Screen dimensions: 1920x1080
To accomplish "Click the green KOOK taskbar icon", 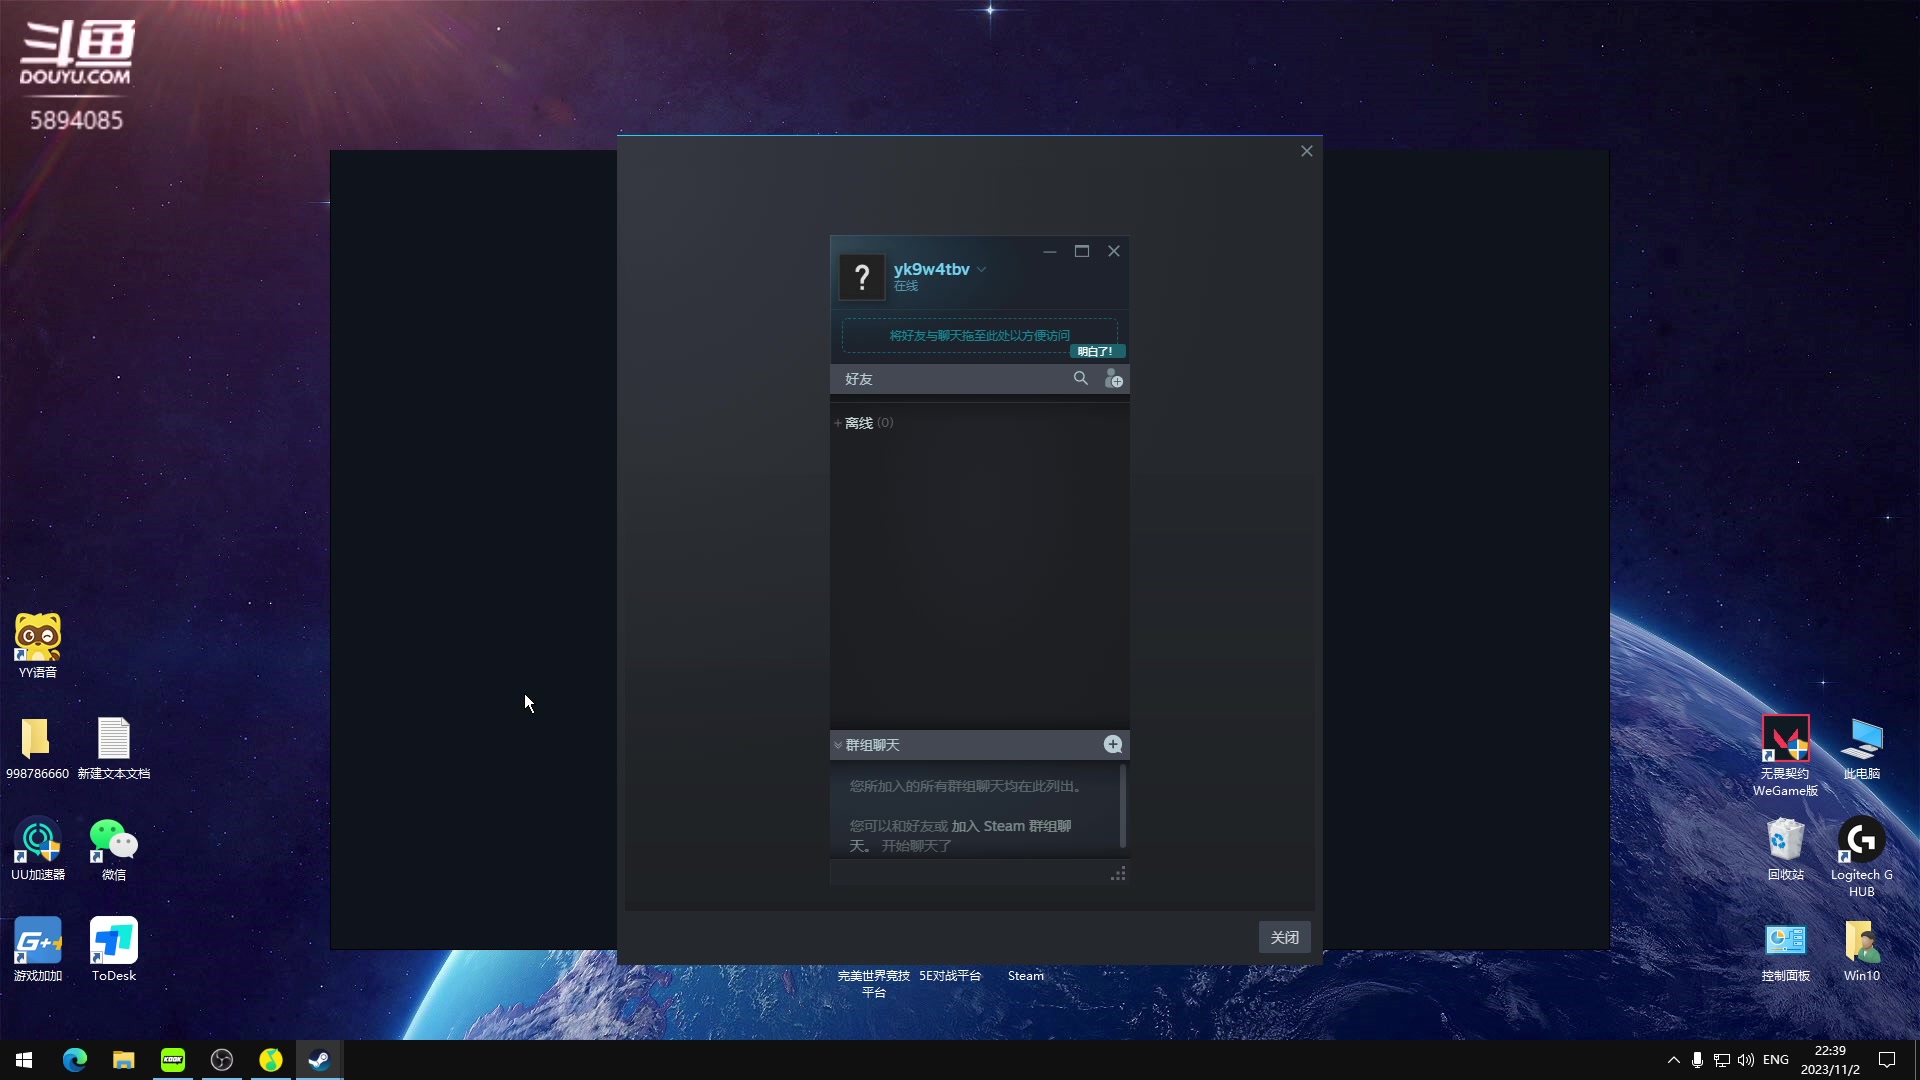I will [173, 1060].
